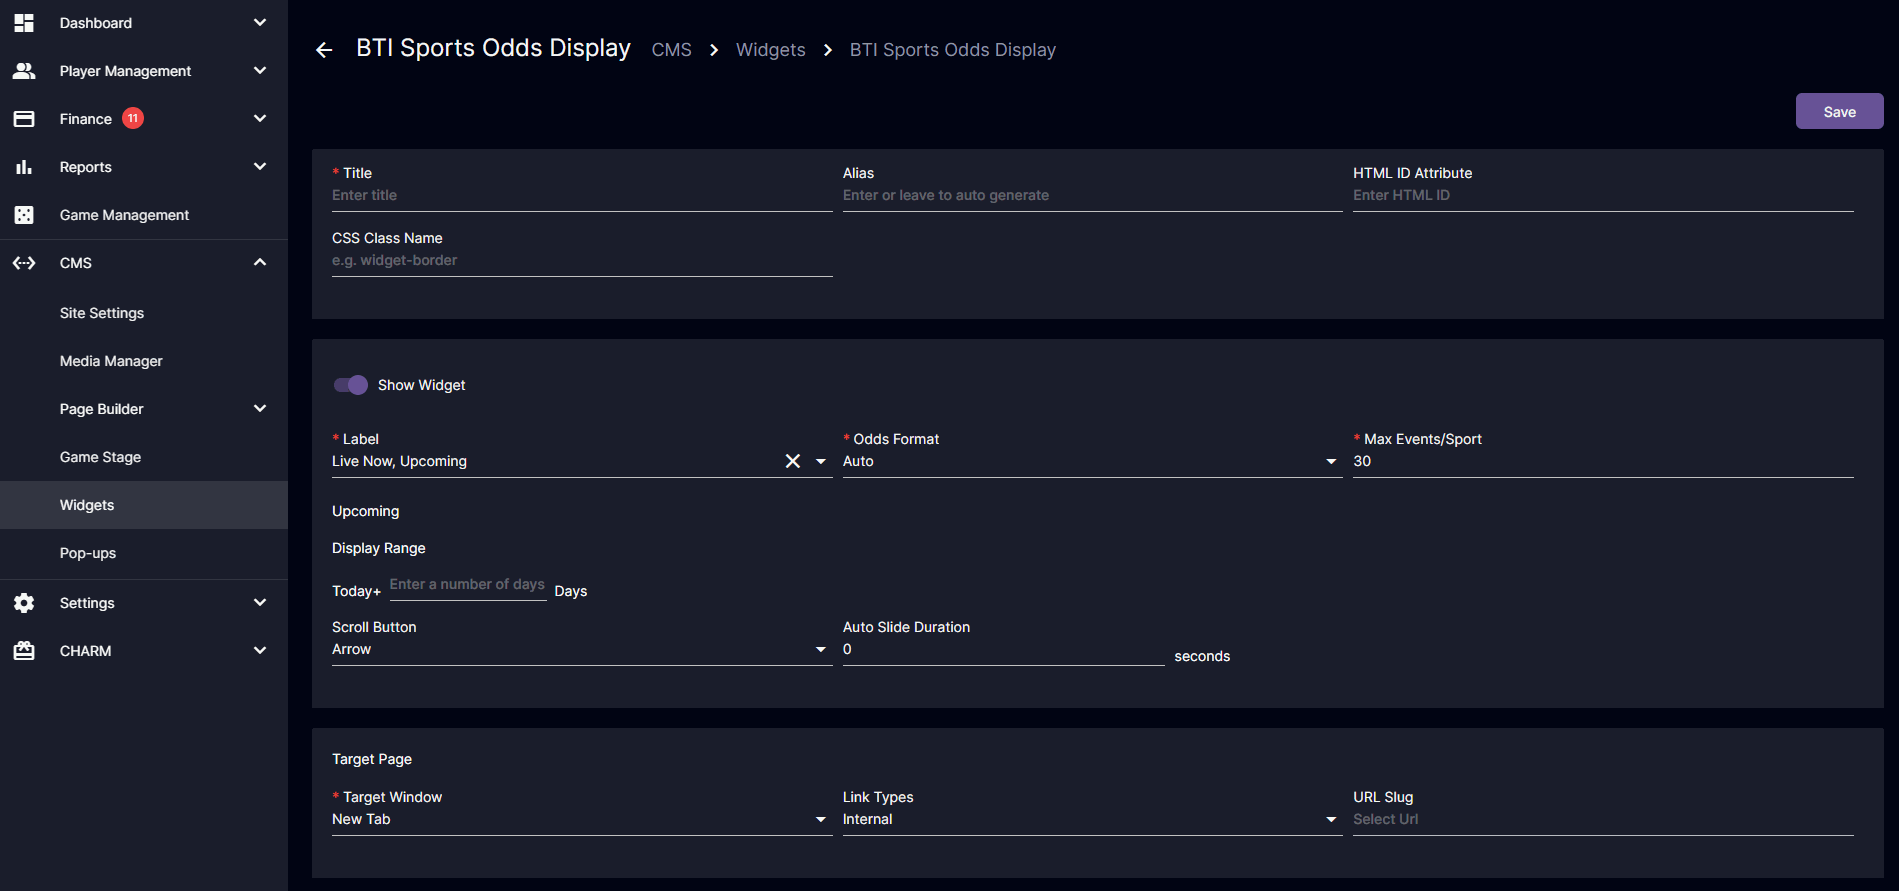The width and height of the screenshot is (1899, 891).
Task: Open the Odds Format dropdown
Action: click(x=1092, y=461)
